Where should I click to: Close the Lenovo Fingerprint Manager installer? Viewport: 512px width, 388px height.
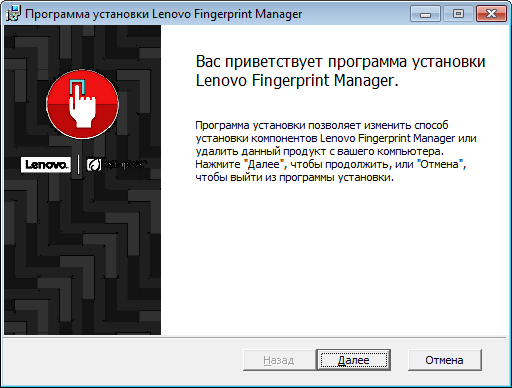pyautogui.click(x=491, y=14)
